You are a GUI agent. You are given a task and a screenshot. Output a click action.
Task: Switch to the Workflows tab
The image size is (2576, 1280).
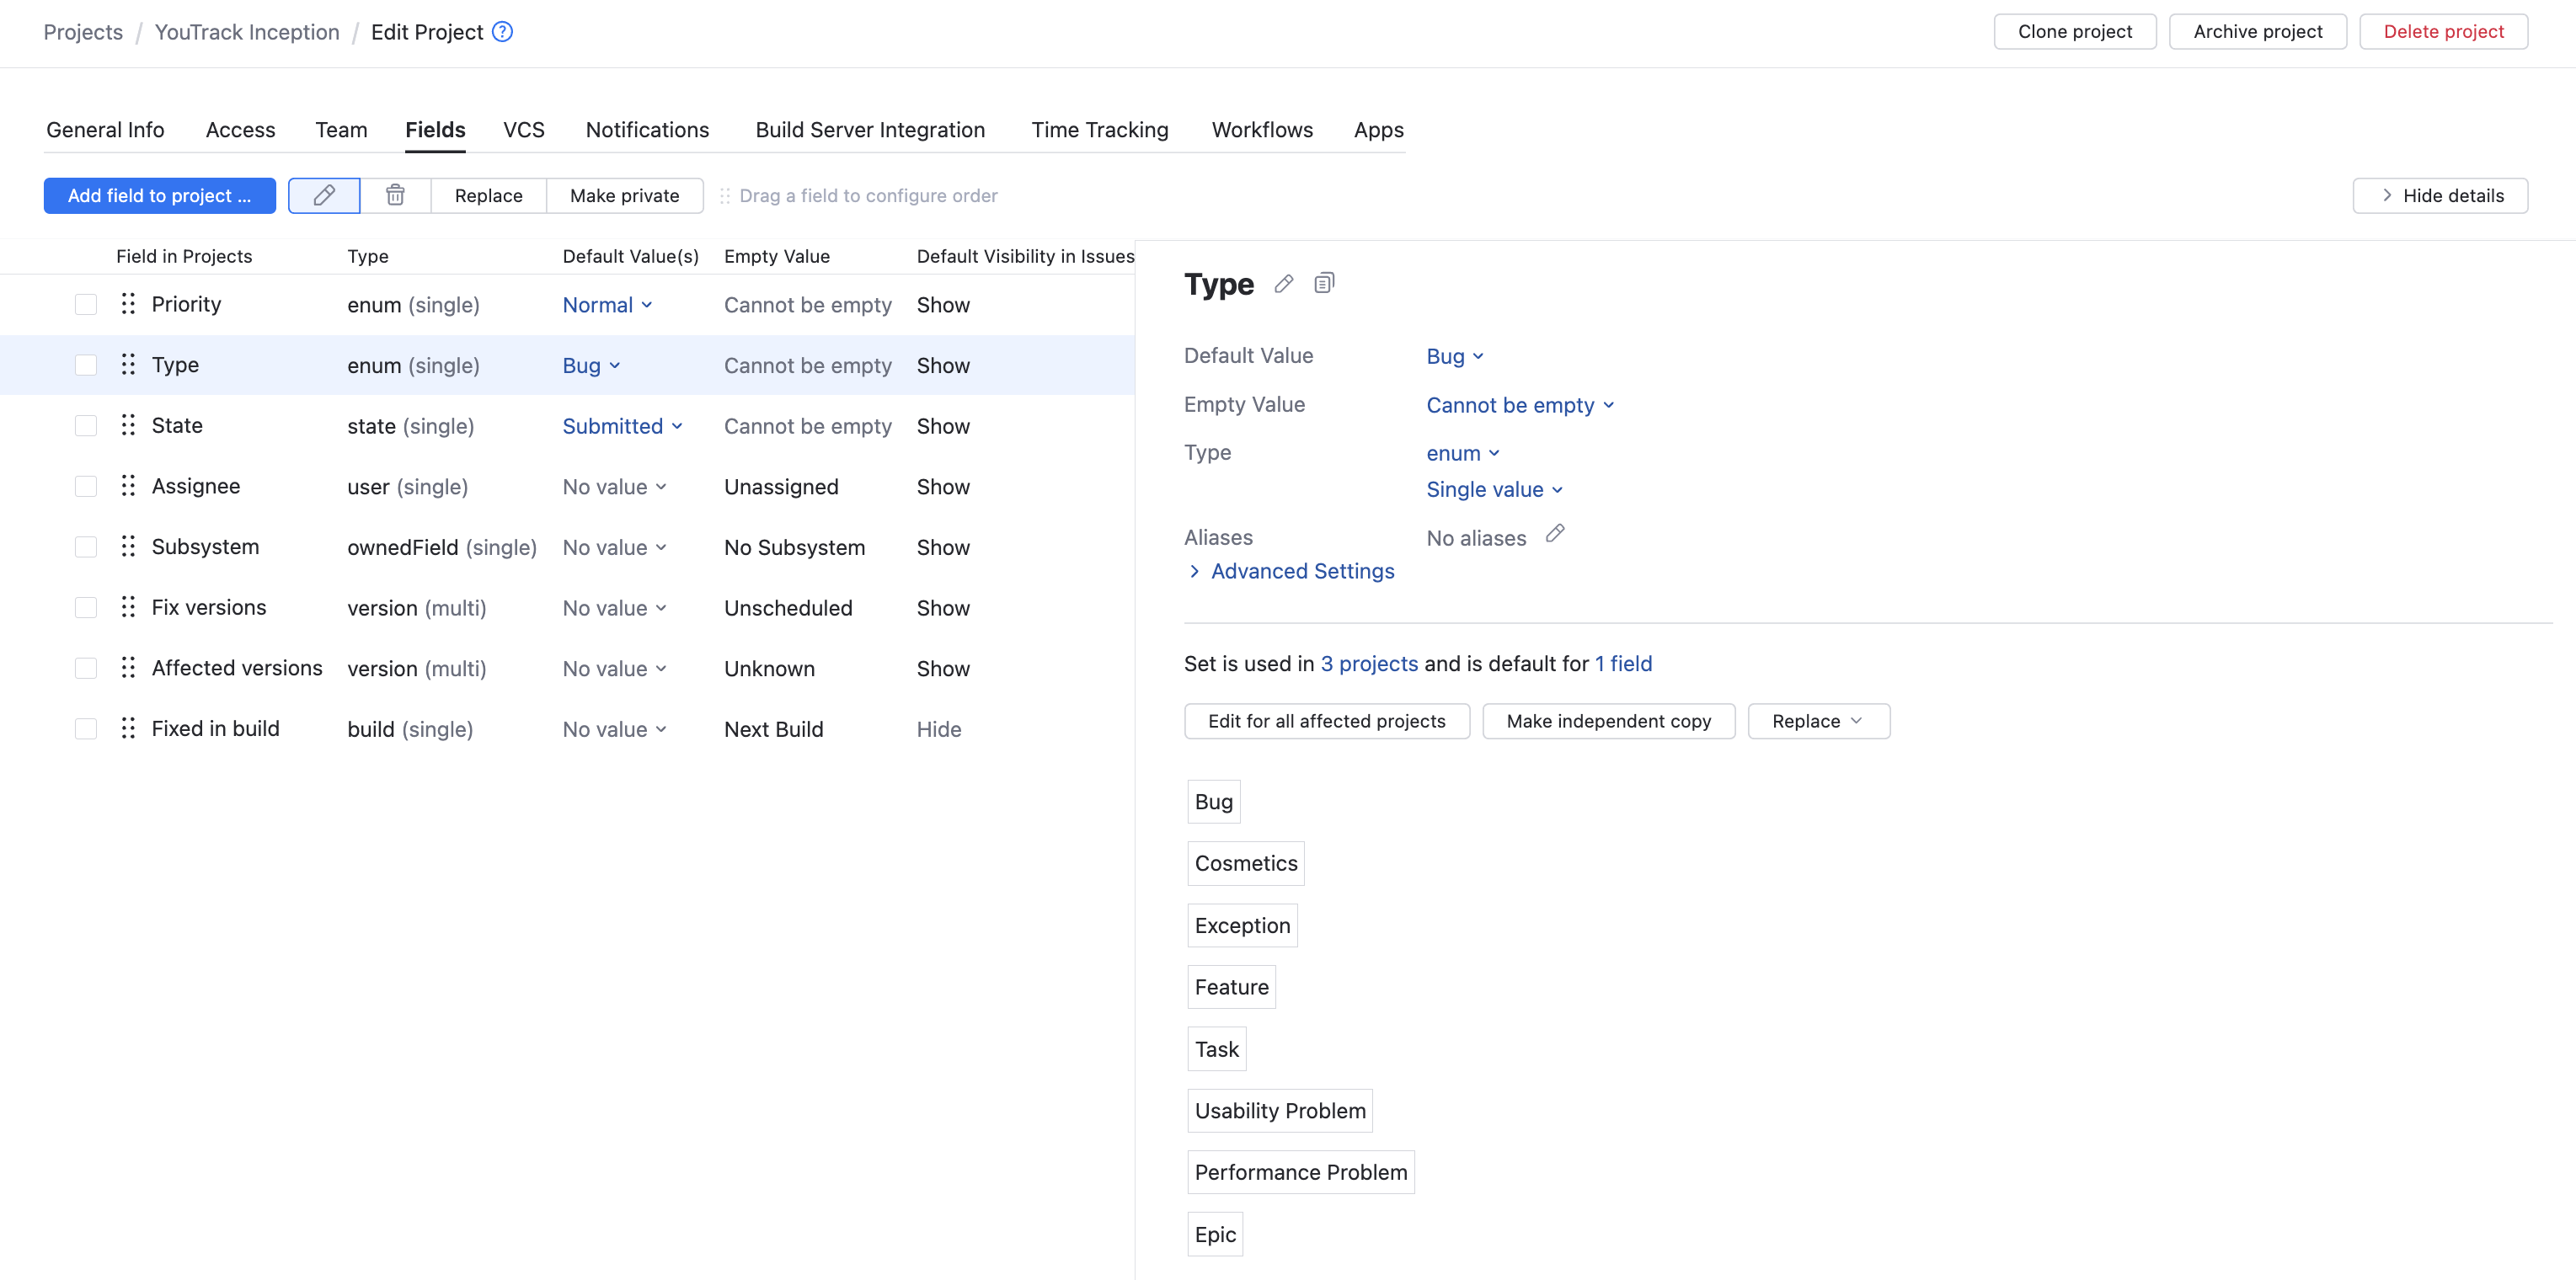pyautogui.click(x=1261, y=129)
